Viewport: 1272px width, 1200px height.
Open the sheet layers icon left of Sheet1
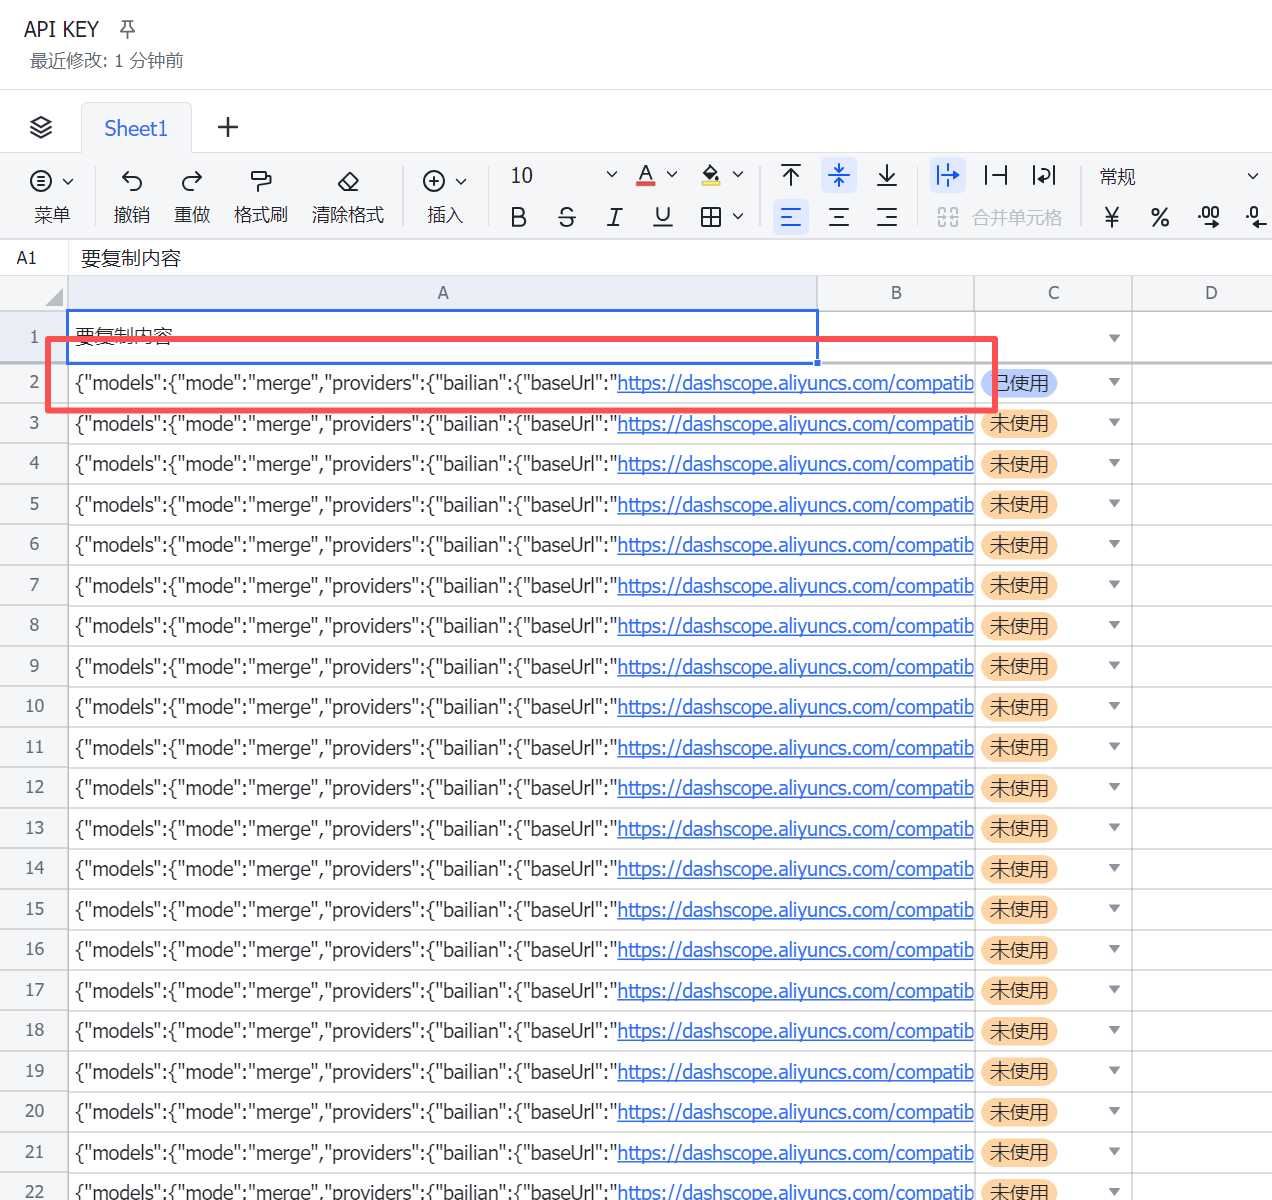(x=41, y=127)
